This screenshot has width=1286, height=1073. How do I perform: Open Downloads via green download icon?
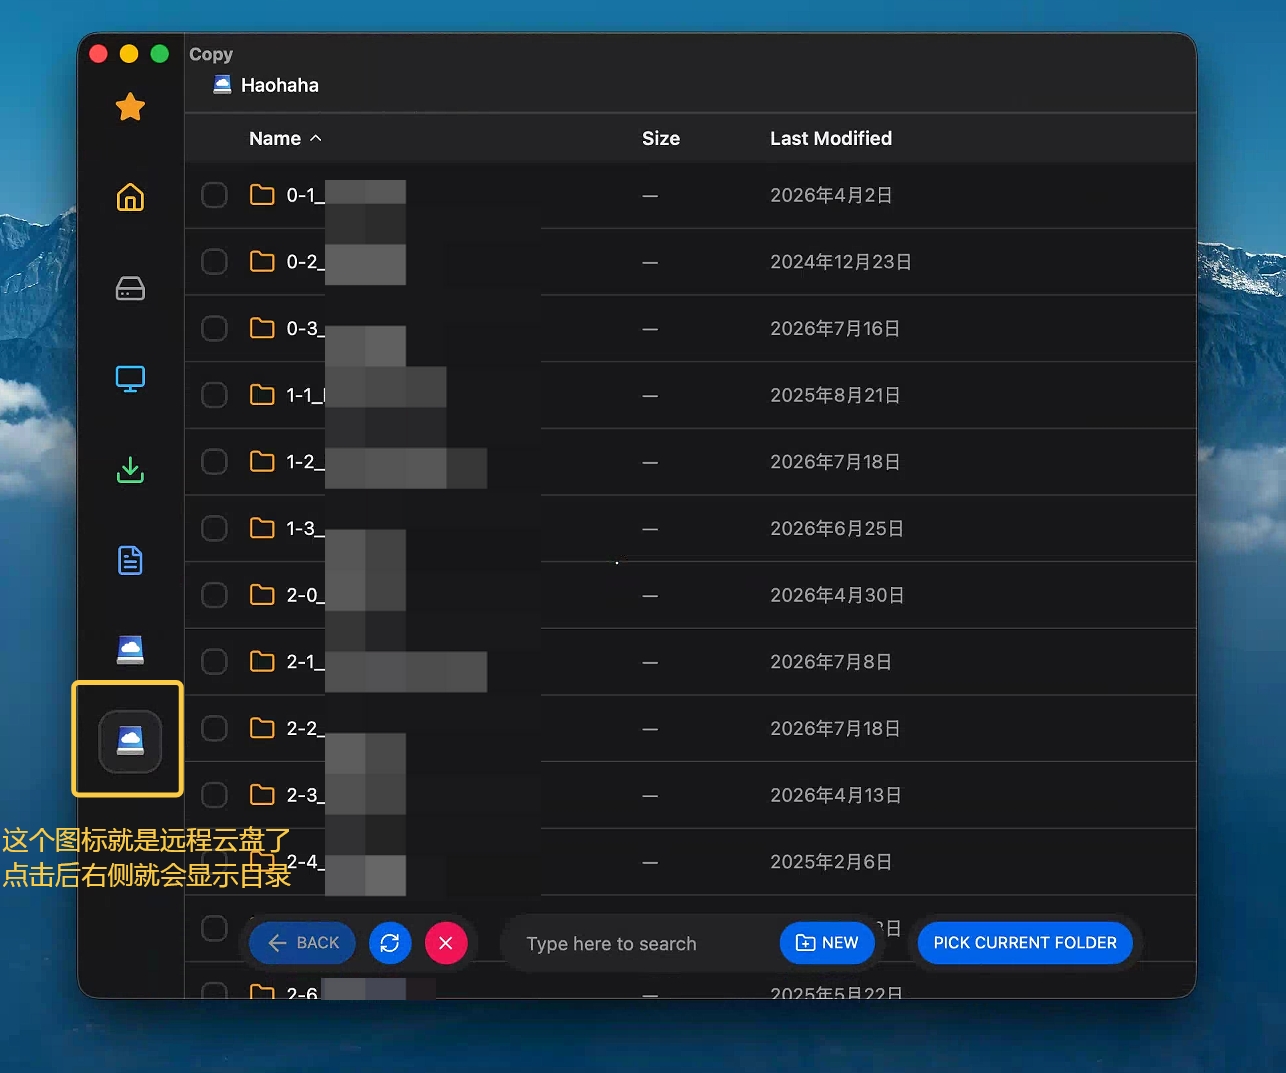coord(130,469)
